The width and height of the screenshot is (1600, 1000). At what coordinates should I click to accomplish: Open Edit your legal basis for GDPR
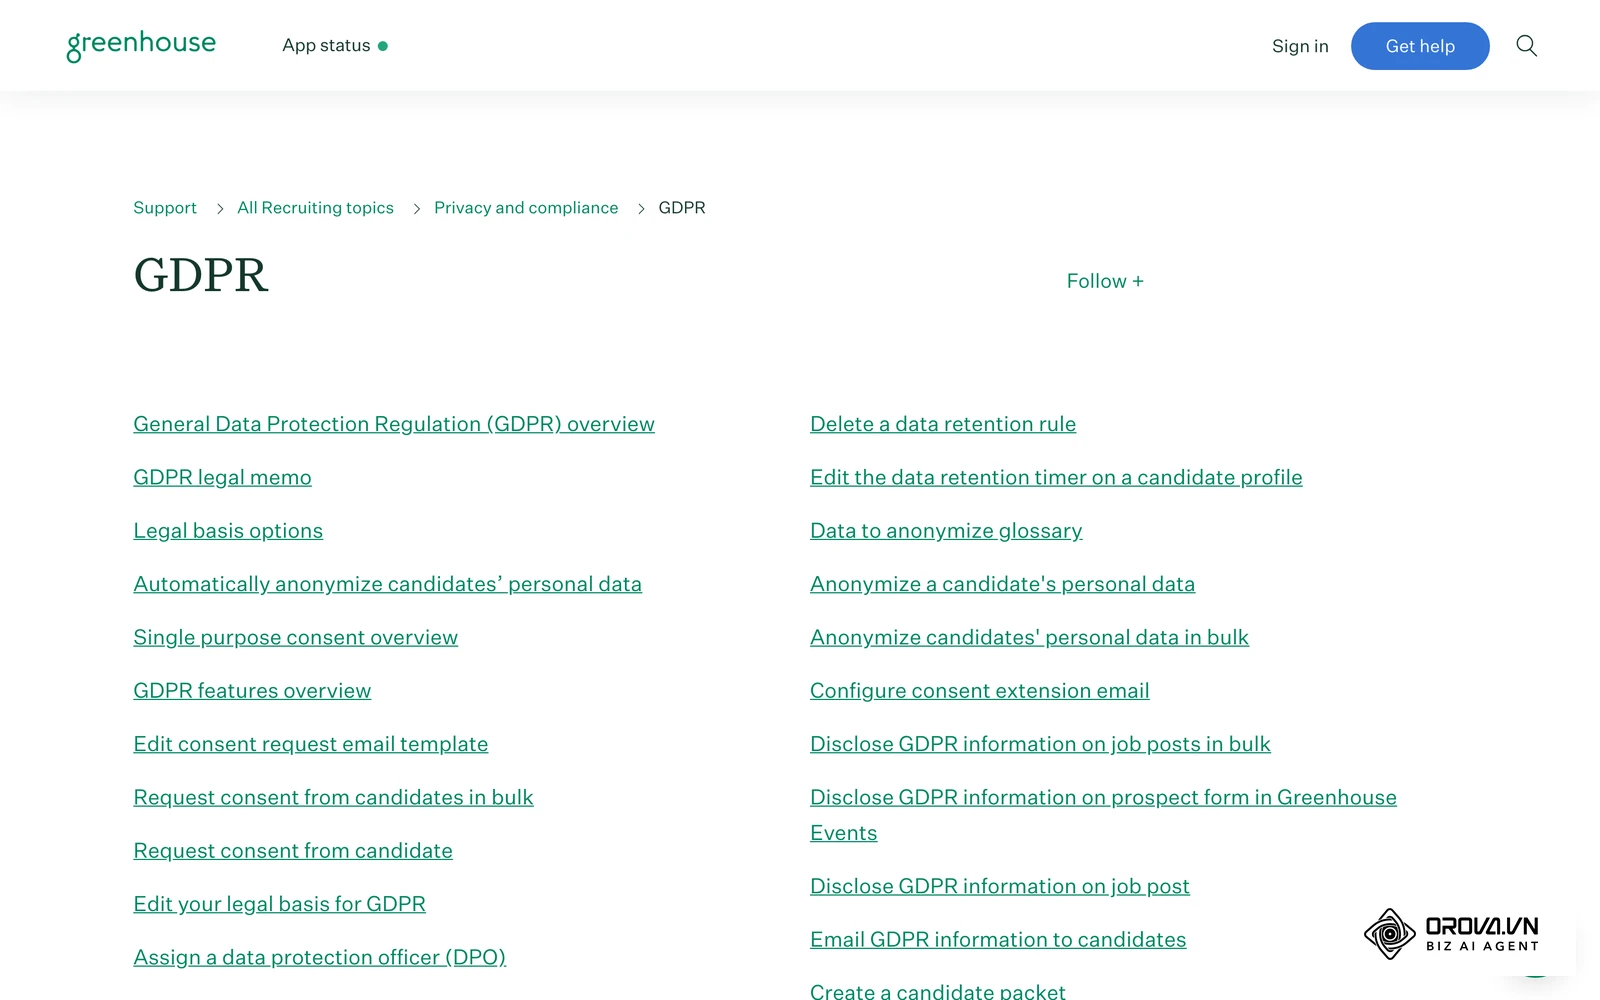point(279,904)
